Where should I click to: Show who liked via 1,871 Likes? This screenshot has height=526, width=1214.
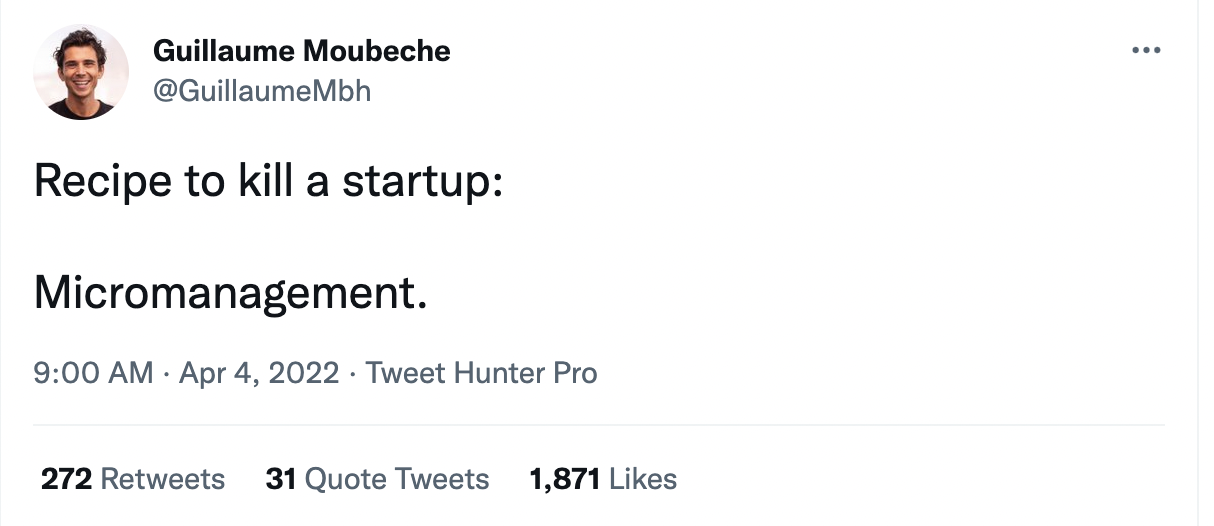pos(603,479)
